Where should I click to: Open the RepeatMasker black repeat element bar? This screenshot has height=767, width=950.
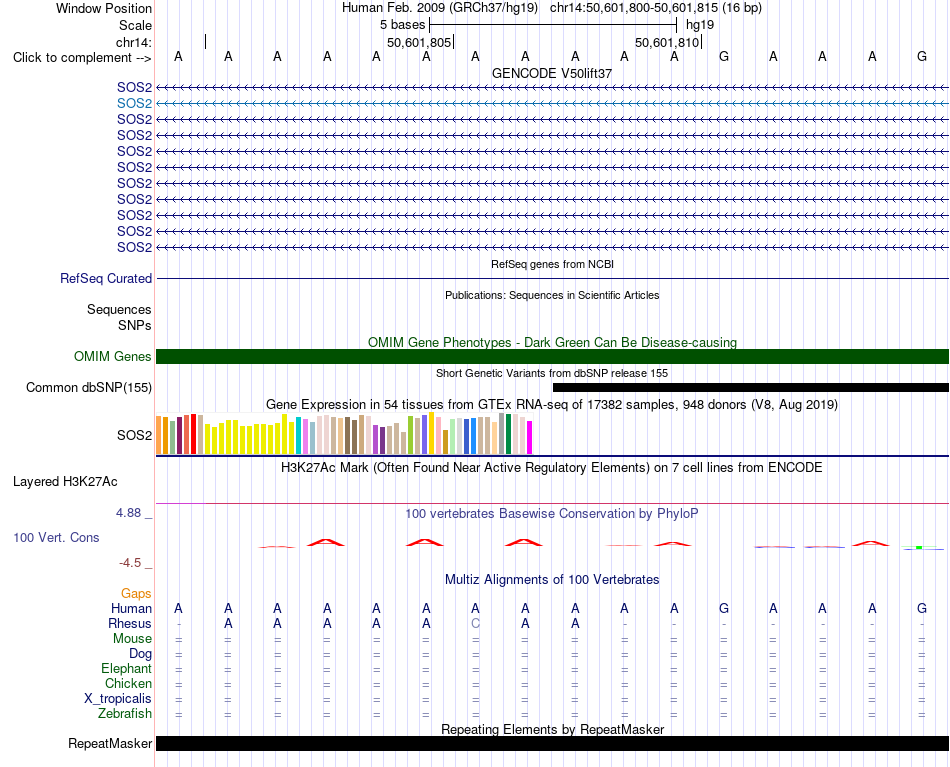pyautogui.click(x=552, y=743)
